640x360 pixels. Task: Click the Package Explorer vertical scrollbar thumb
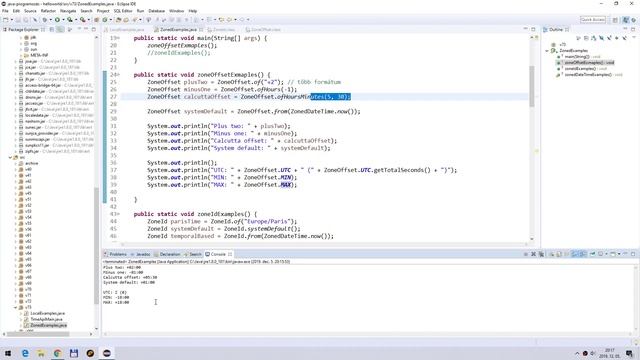pos(97,245)
